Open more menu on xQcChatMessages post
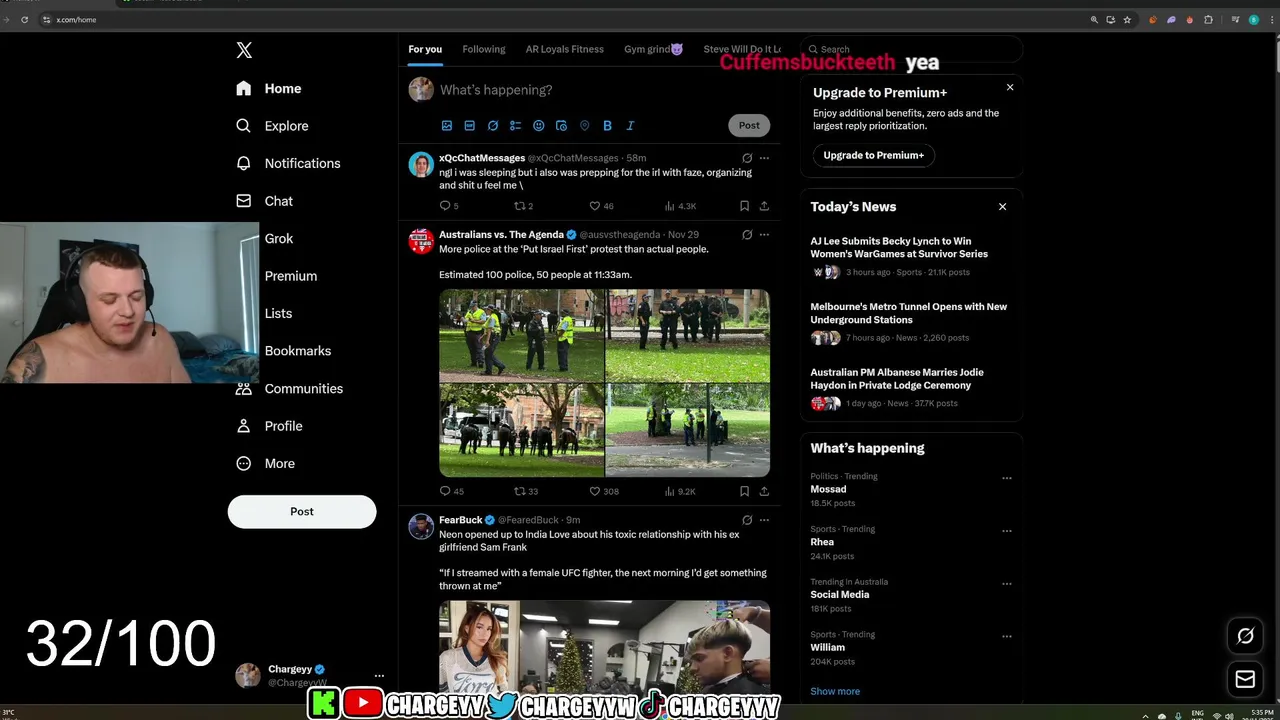Viewport: 1280px width, 720px height. click(764, 158)
